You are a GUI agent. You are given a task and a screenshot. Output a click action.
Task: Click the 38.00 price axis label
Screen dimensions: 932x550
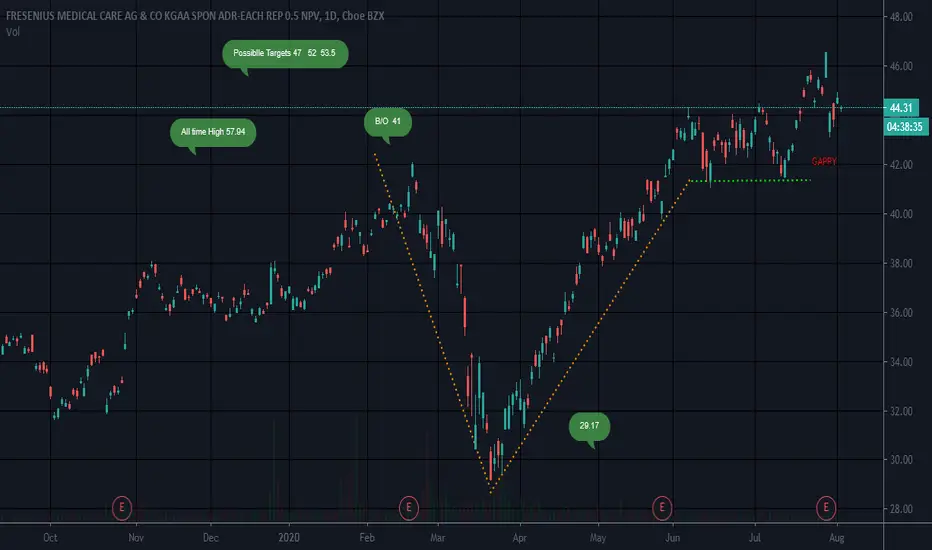pyautogui.click(x=900, y=263)
